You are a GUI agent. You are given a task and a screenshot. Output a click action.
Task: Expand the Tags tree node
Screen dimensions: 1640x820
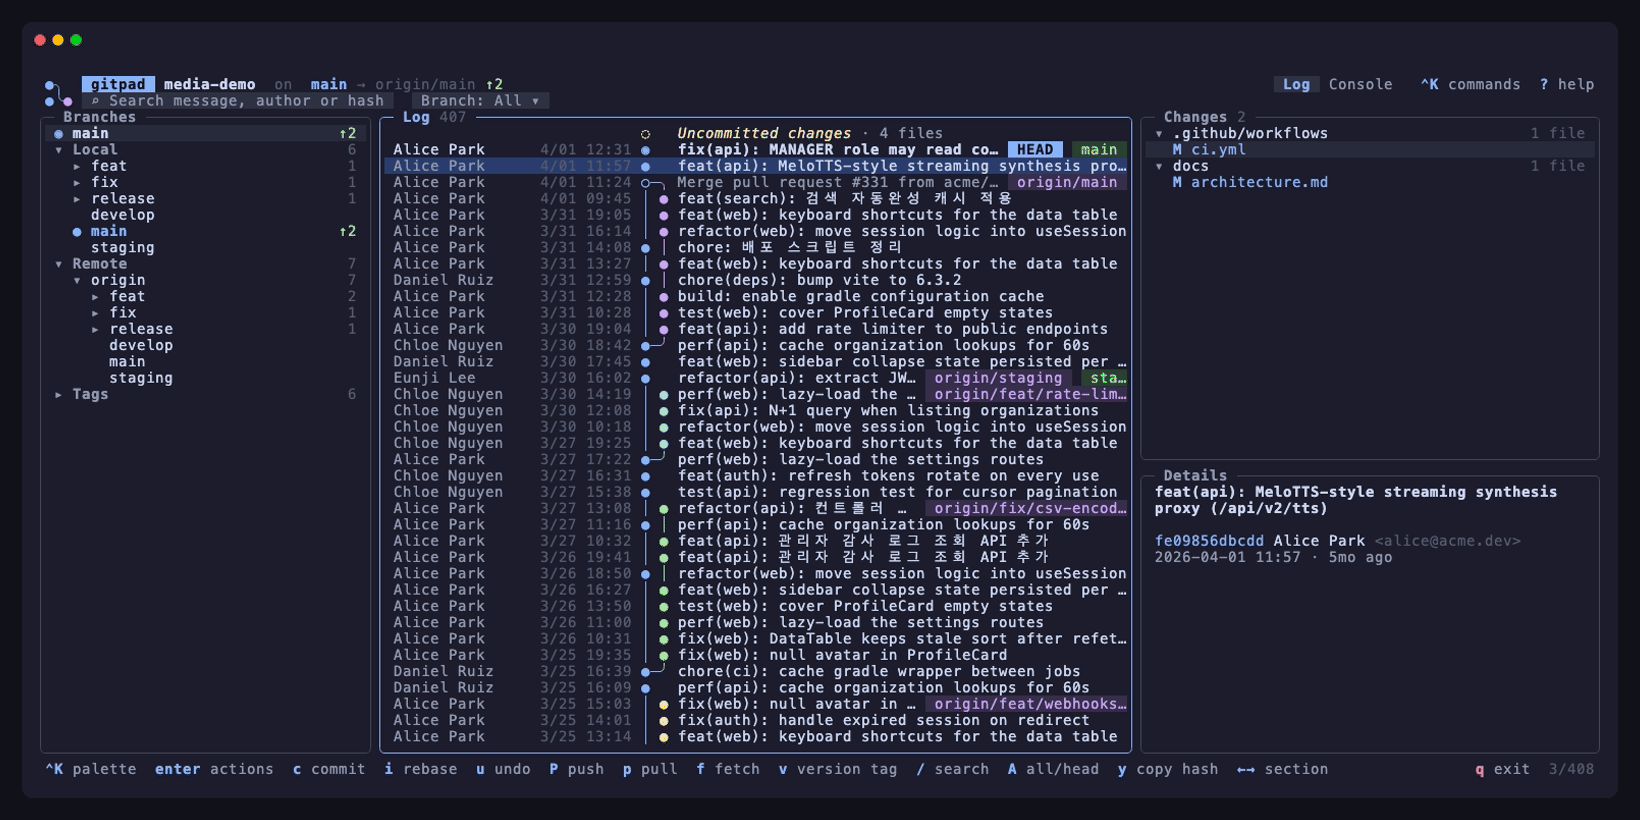pyautogui.click(x=59, y=395)
